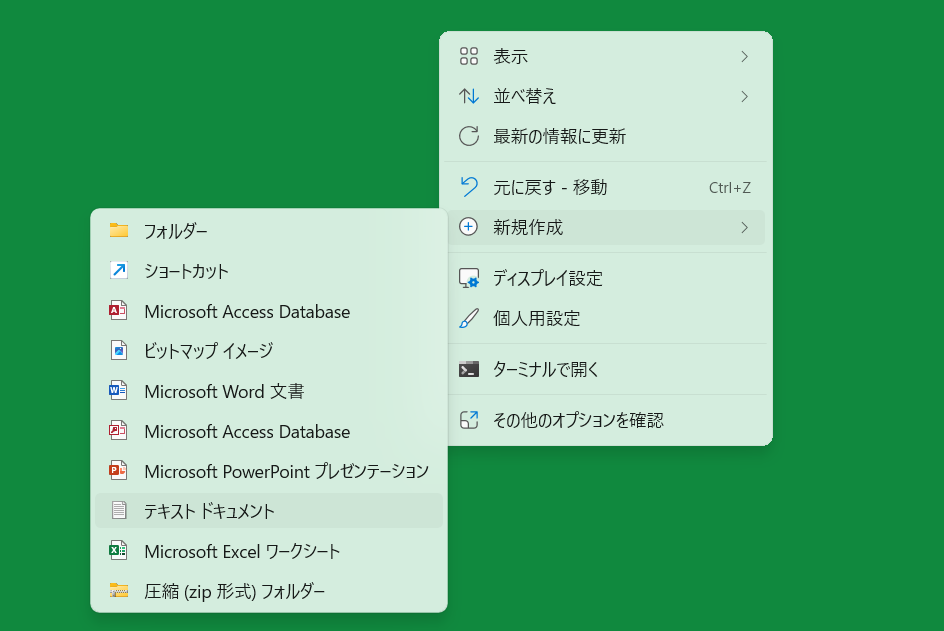Screen dimensions: 944x631
Task: Choose 最新の情報に更新 to refresh
Action: 559,137
